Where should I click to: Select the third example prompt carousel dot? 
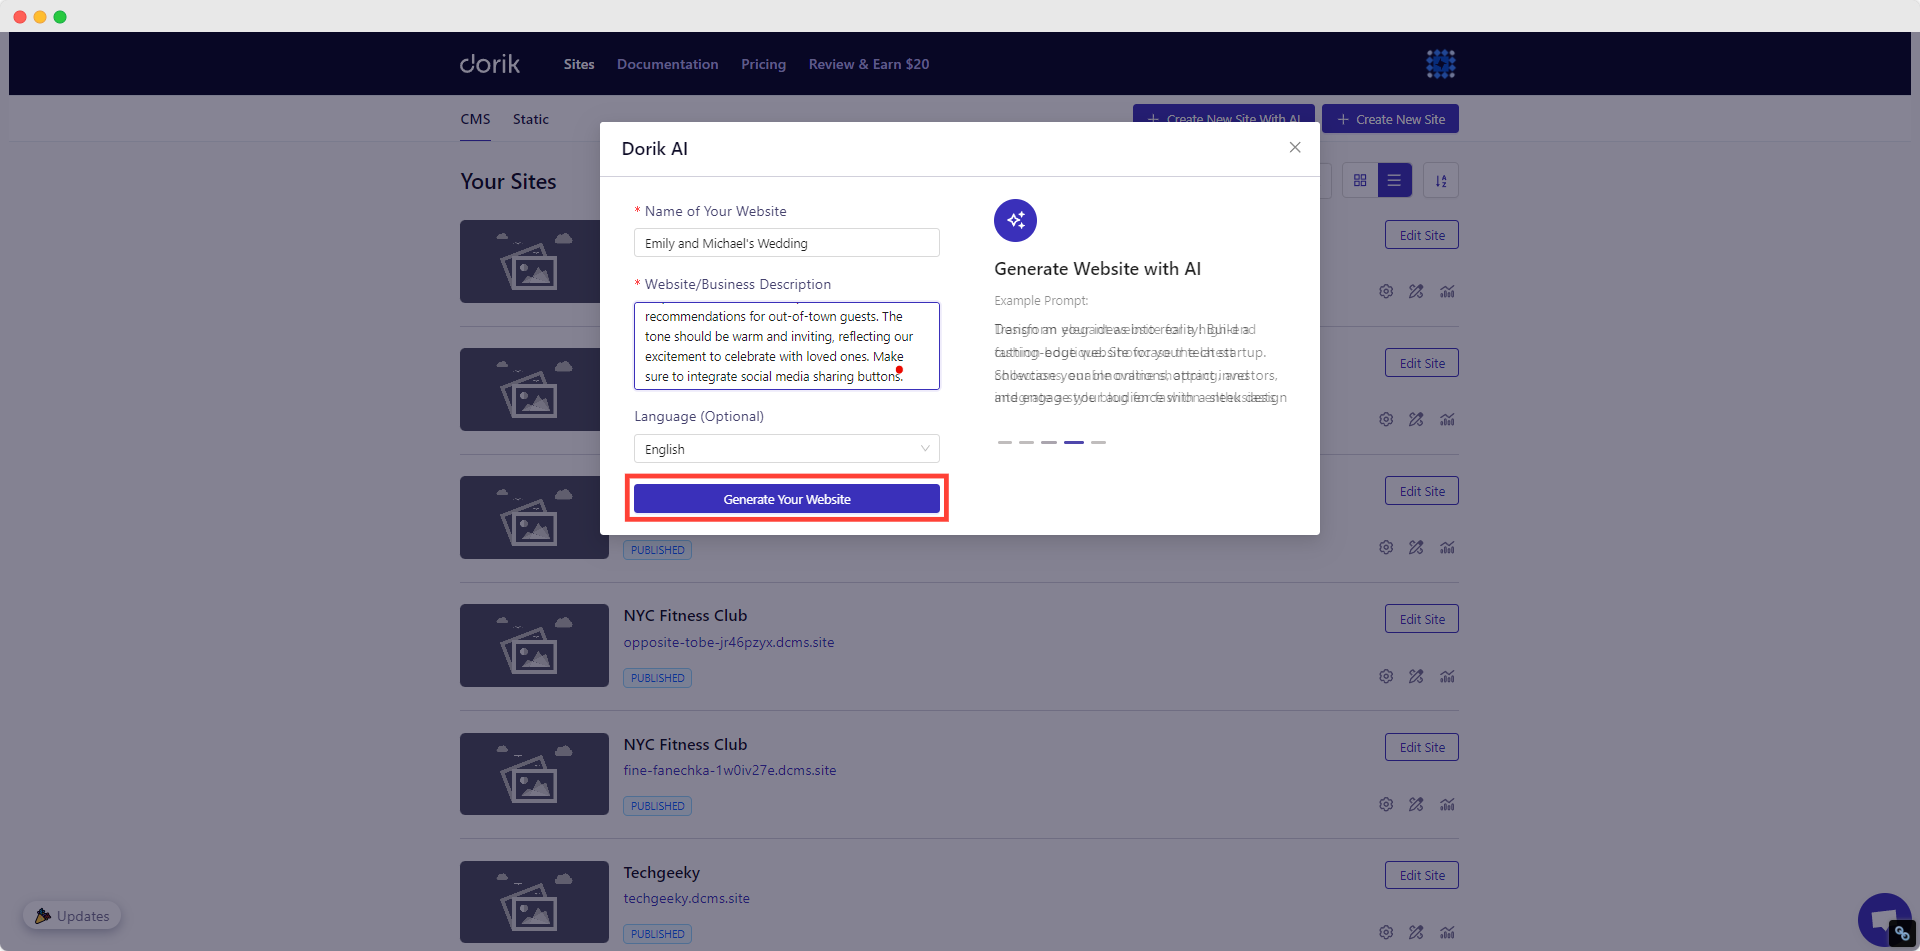1049,442
